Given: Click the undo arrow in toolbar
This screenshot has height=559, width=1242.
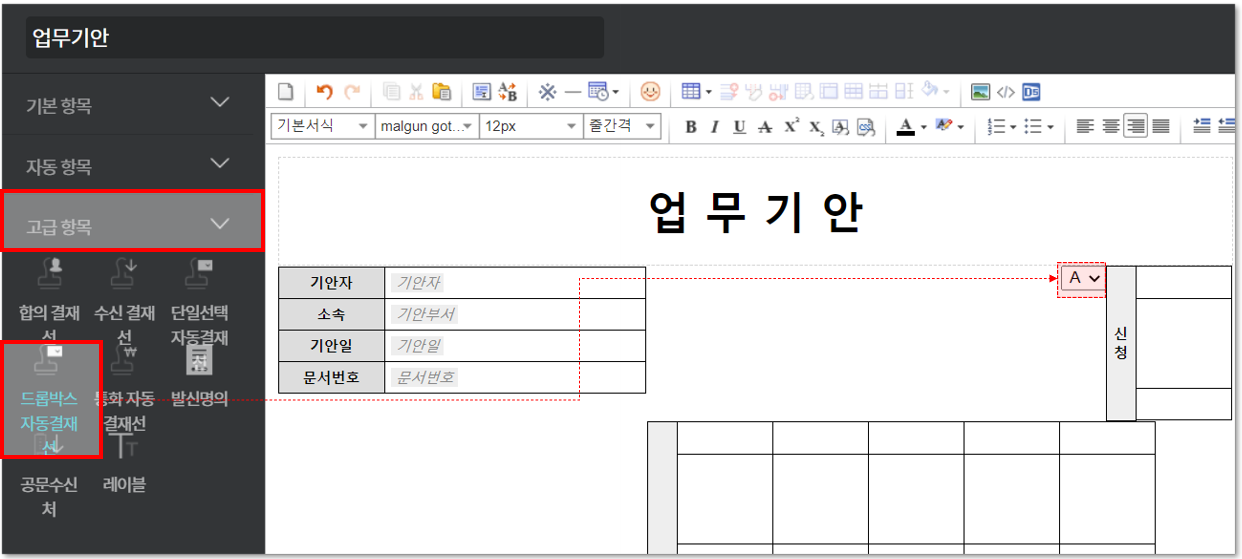Looking at the screenshot, I should (324, 92).
